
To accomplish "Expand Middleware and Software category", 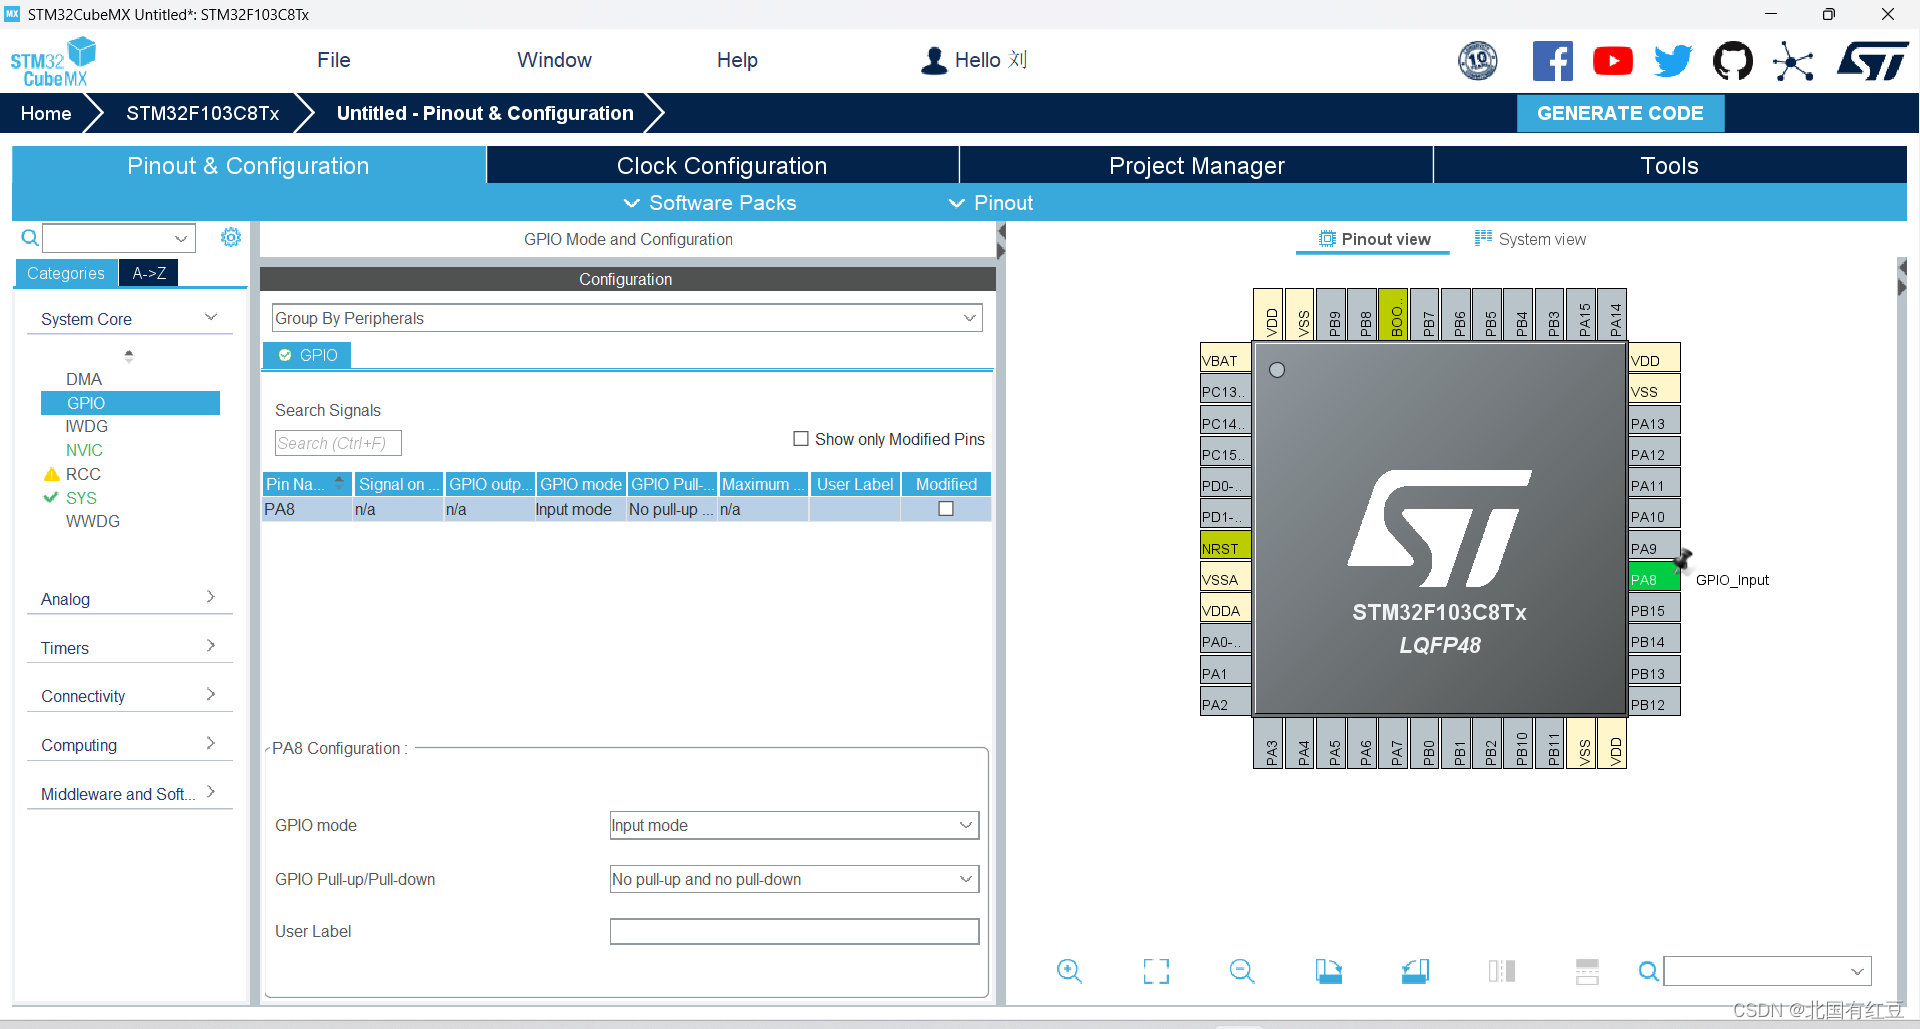I will tap(129, 794).
